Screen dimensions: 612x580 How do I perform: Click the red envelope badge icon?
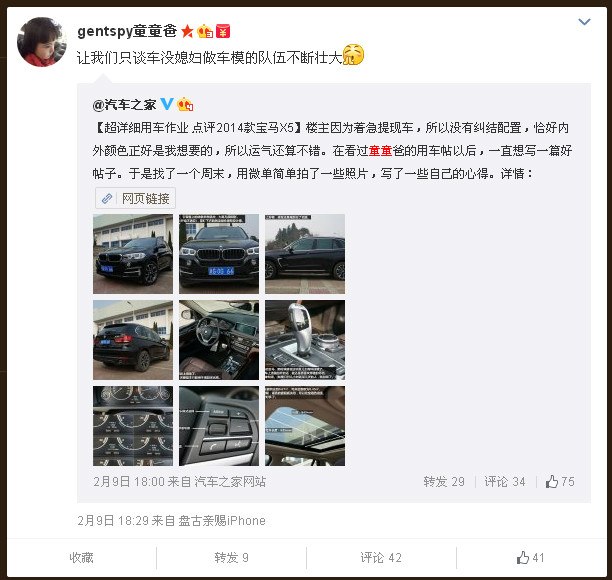tap(223, 31)
